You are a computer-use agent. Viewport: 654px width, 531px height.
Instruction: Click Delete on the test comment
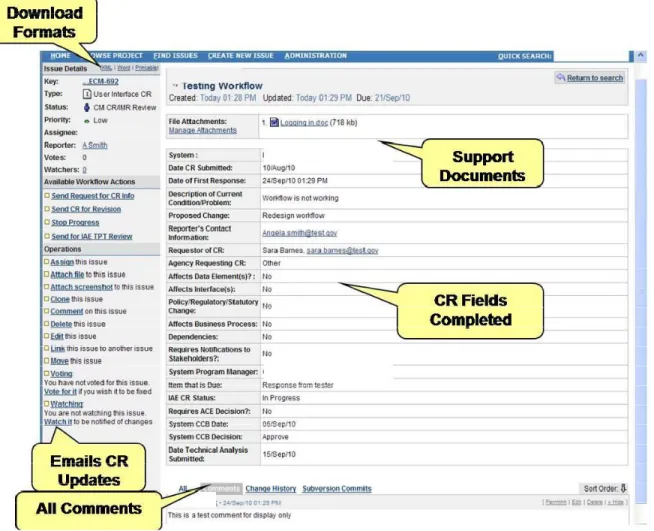point(594,502)
